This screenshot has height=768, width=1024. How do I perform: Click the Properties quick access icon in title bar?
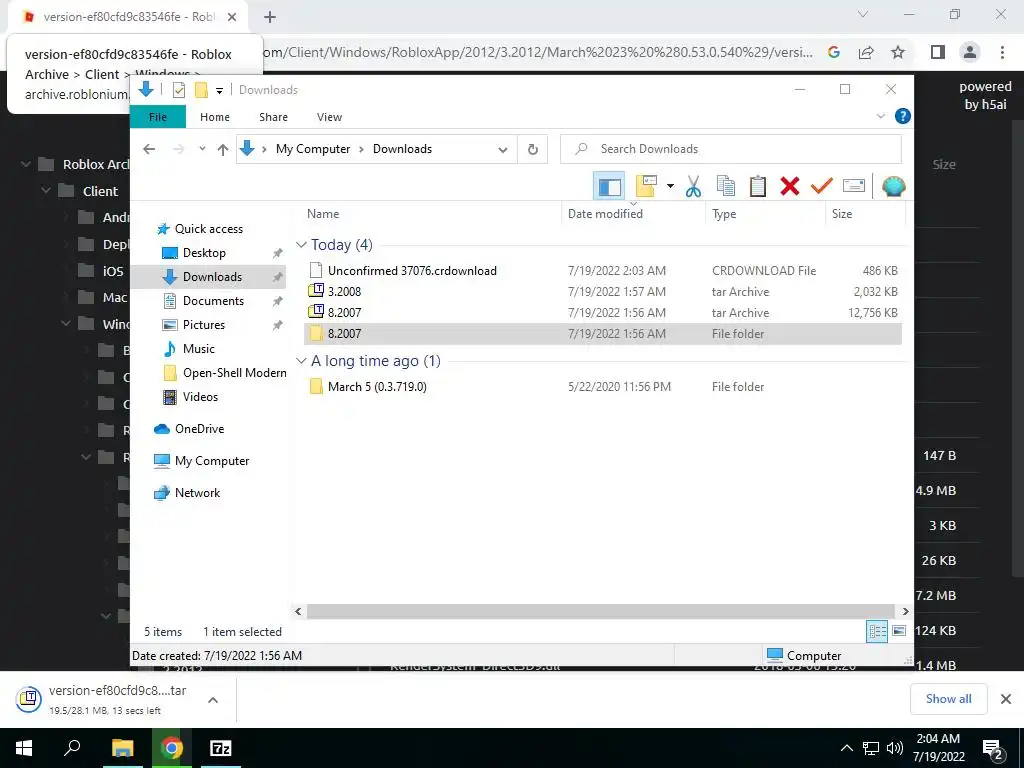[x=178, y=89]
